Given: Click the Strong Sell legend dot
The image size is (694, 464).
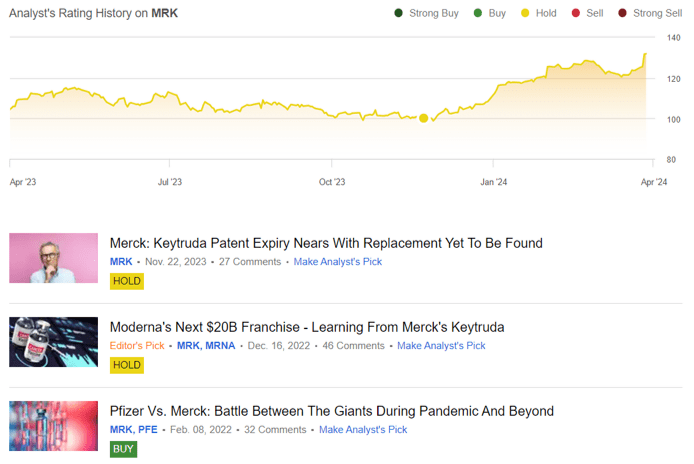Looking at the screenshot, I should (x=622, y=13).
